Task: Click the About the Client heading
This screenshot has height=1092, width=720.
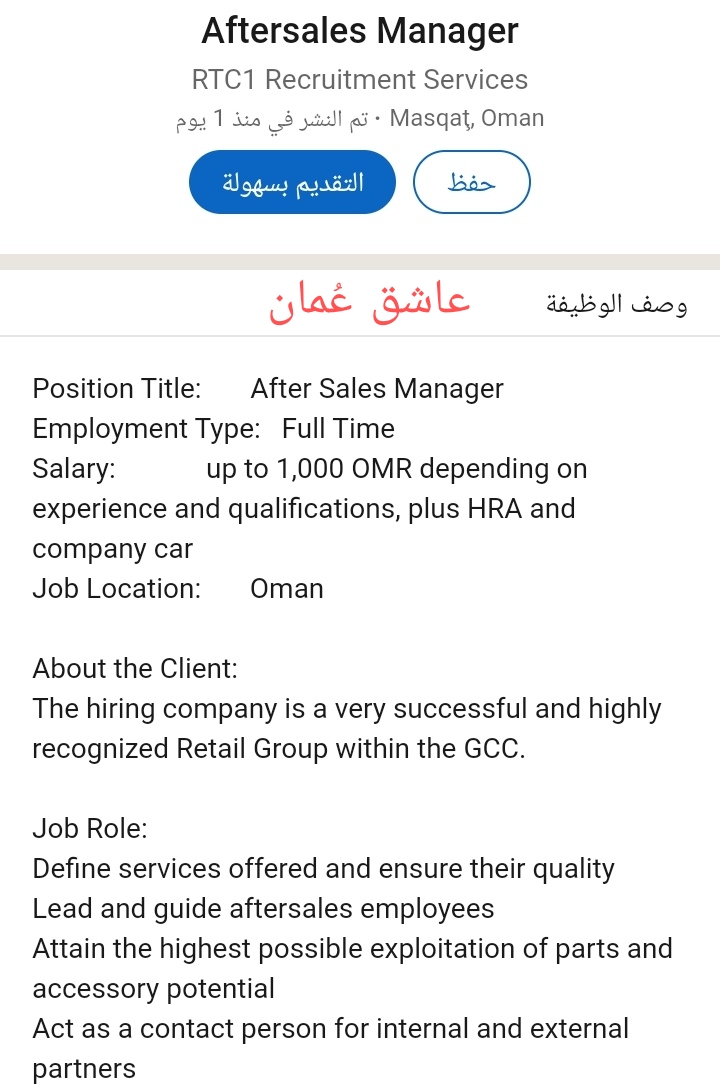Action: (x=135, y=668)
